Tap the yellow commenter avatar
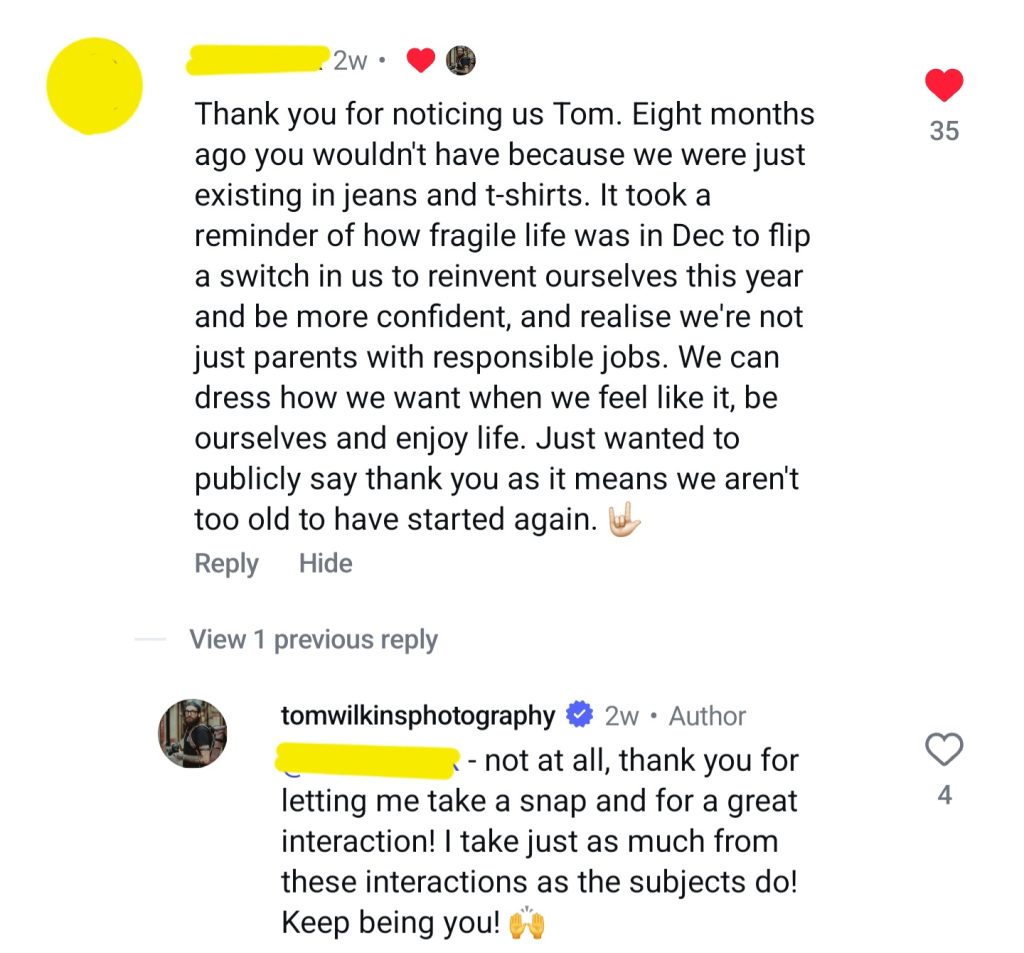 pyautogui.click(x=95, y=86)
